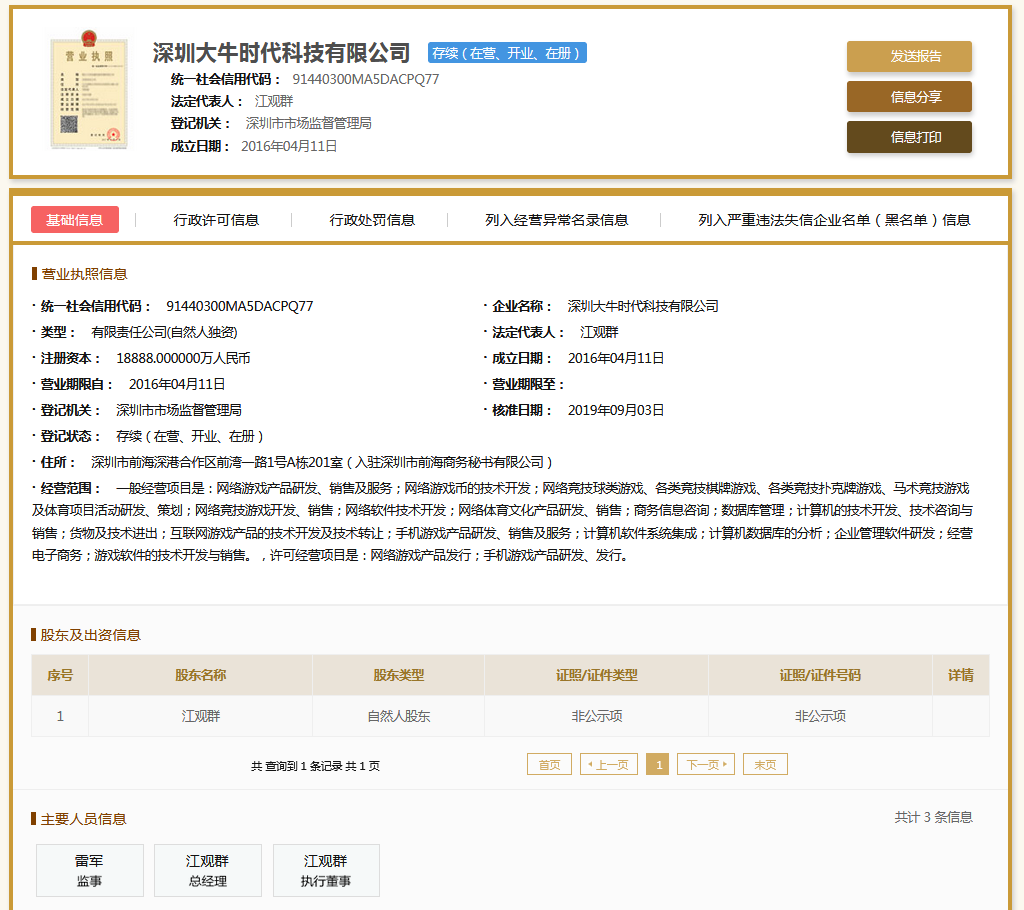This screenshot has width=1024, height=910.
Task: Open the 雷军 监事 personnel card
Action: click(x=89, y=870)
